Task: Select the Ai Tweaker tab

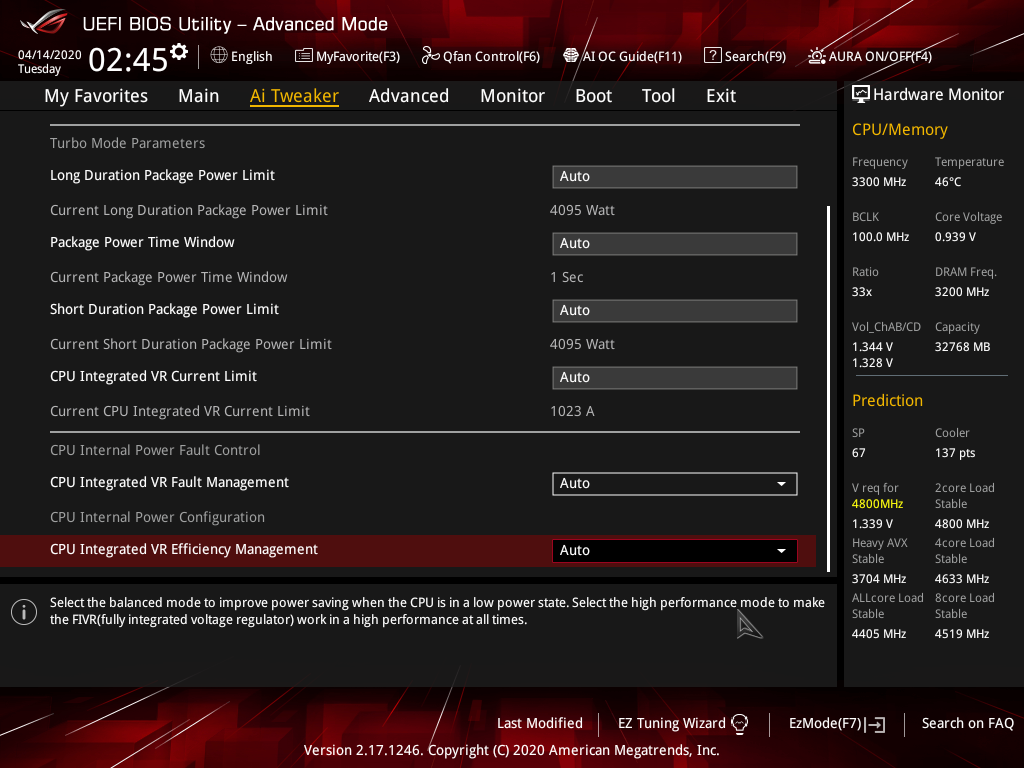Action: point(294,96)
